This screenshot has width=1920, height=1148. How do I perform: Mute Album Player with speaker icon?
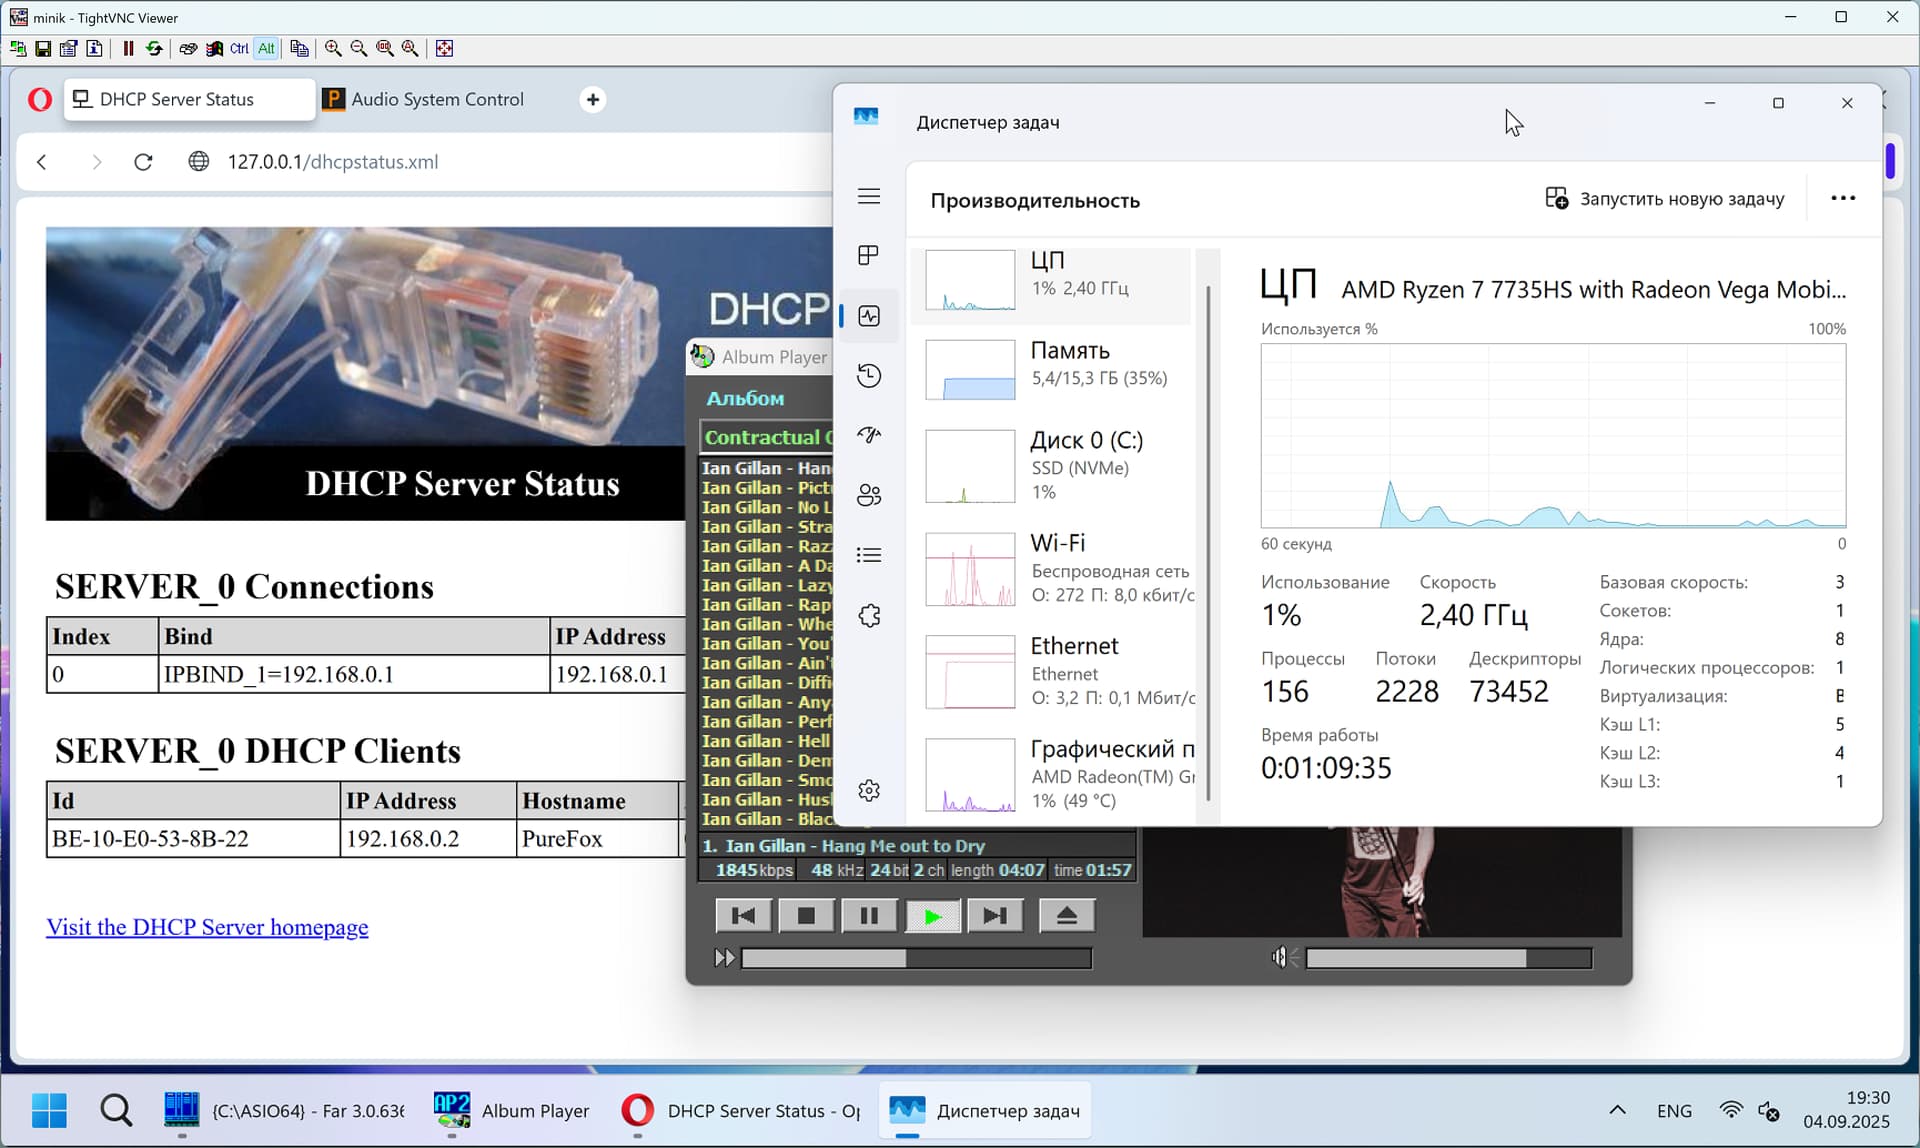tap(1280, 958)
